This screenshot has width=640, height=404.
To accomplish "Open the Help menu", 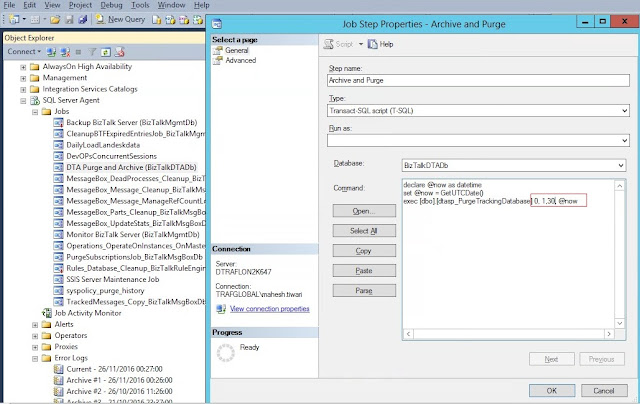I will (x=202, y=5).
